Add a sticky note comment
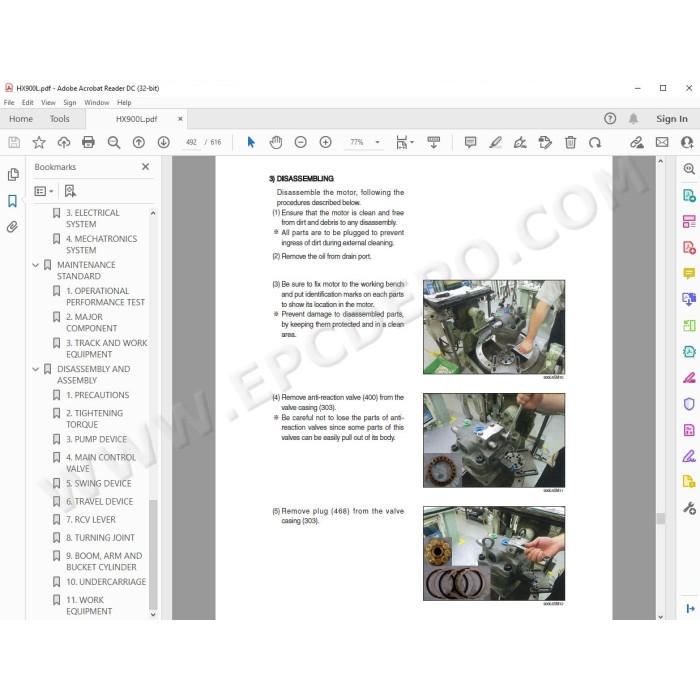Screen dimensions: 700x700 tap(470, 142)
